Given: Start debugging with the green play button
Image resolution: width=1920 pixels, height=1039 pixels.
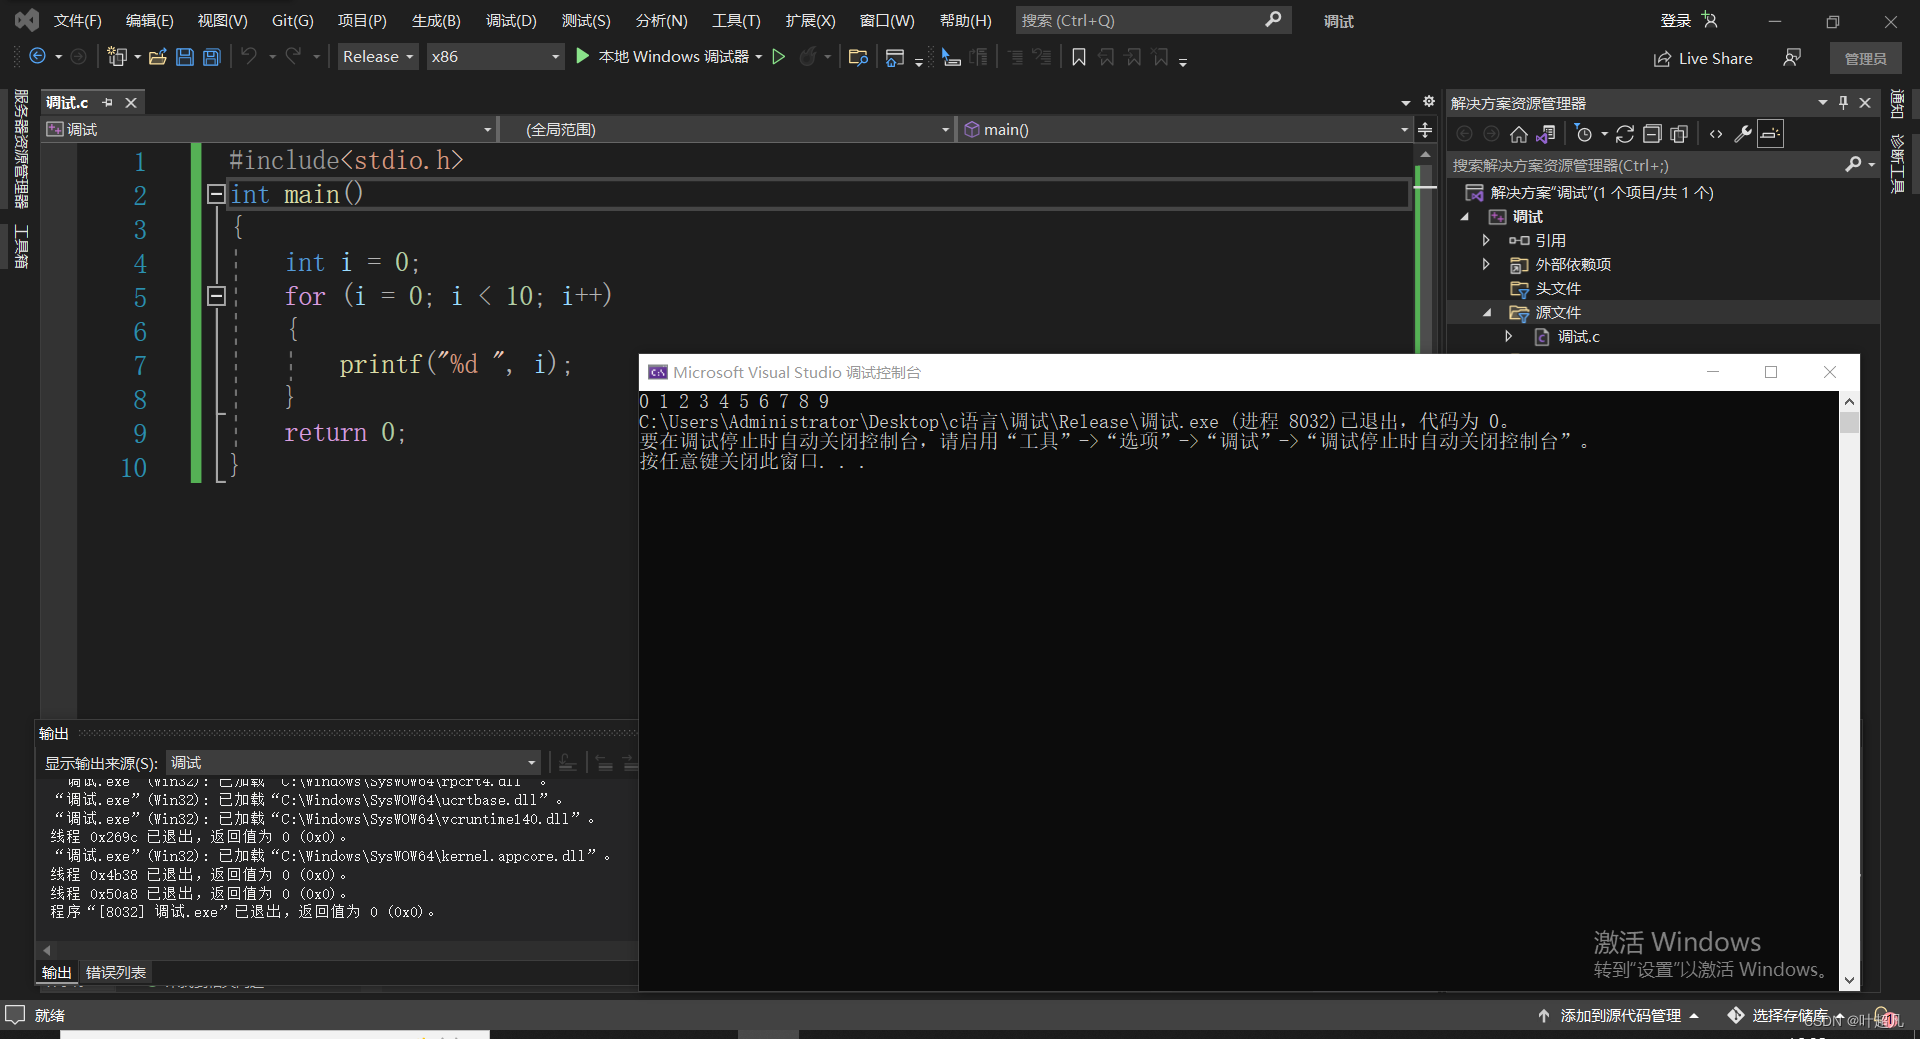Looking at the screenshot, I should point(583,57).
